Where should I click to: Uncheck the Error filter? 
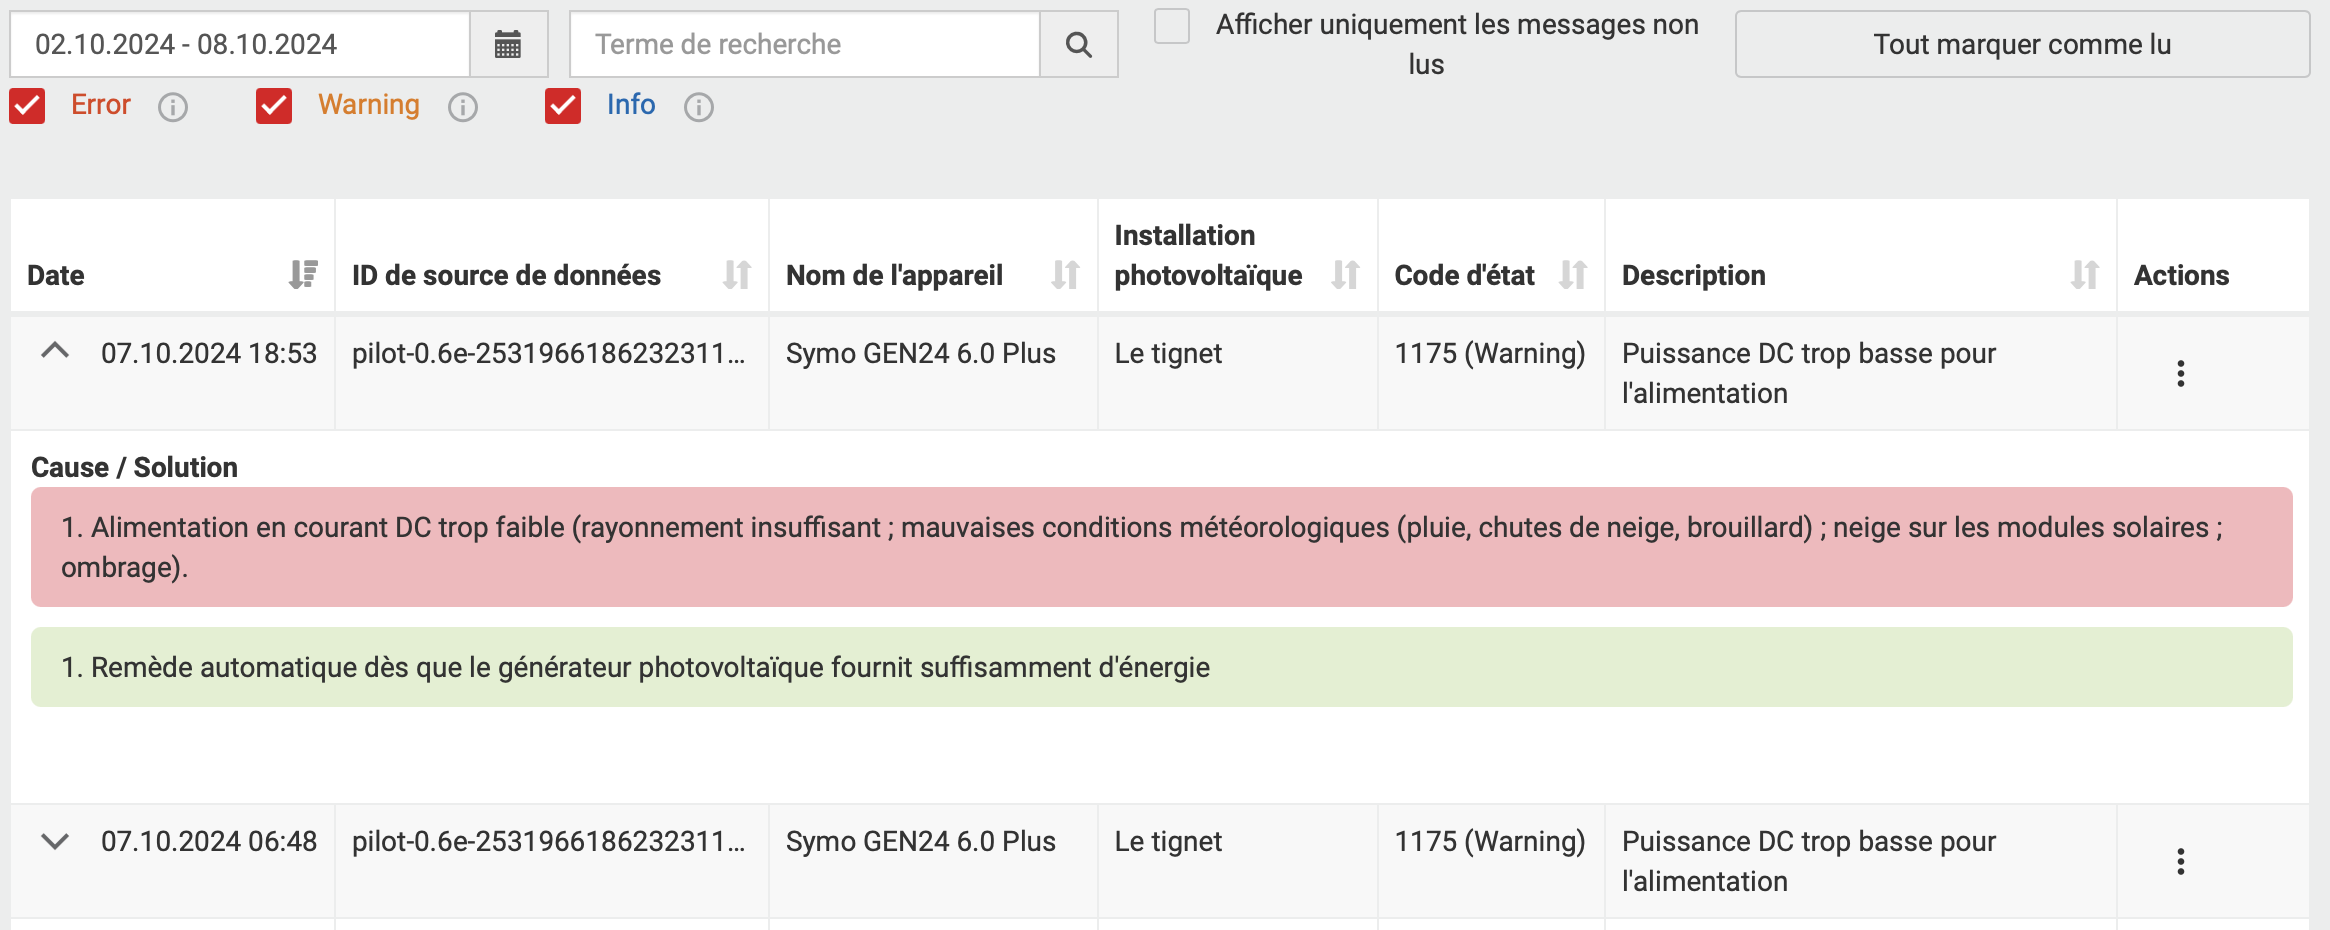coord(27,106)
